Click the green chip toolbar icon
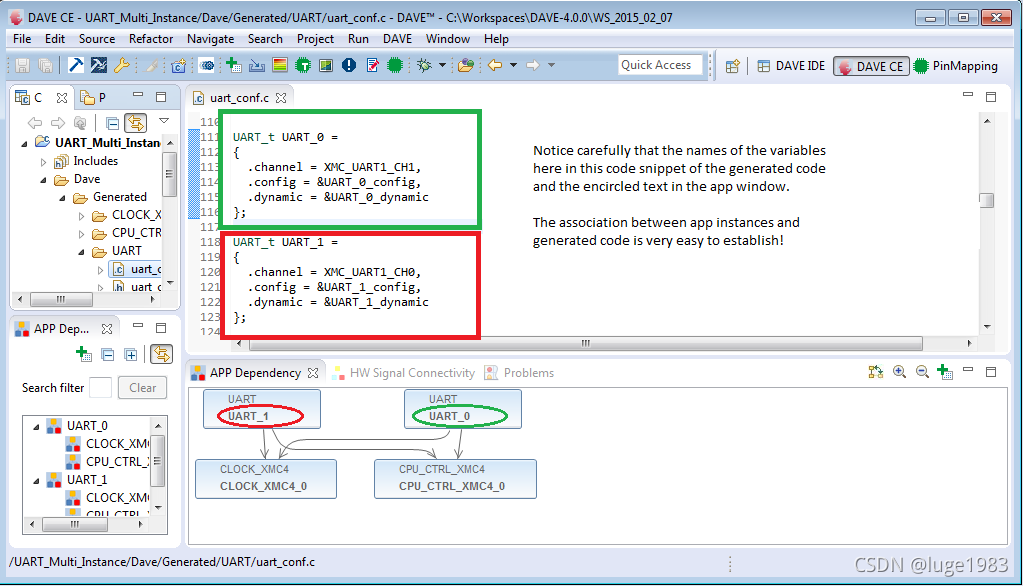The image size is (1023, 586). tap(395, 65)
